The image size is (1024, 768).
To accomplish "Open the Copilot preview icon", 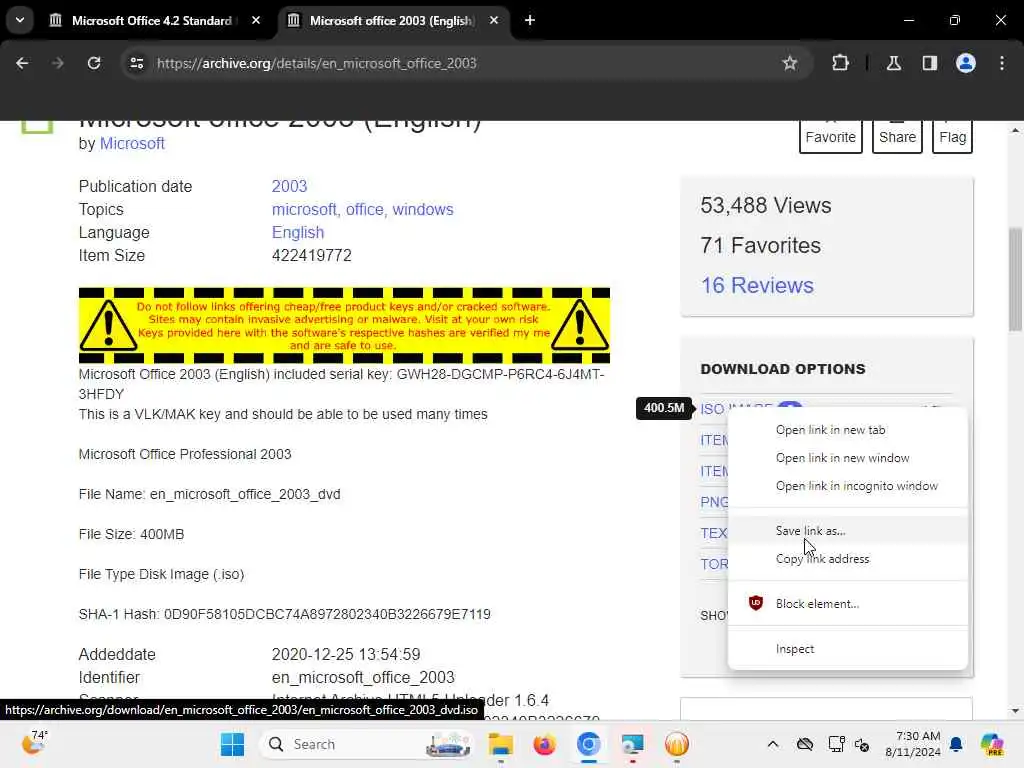I will [991, 744].
